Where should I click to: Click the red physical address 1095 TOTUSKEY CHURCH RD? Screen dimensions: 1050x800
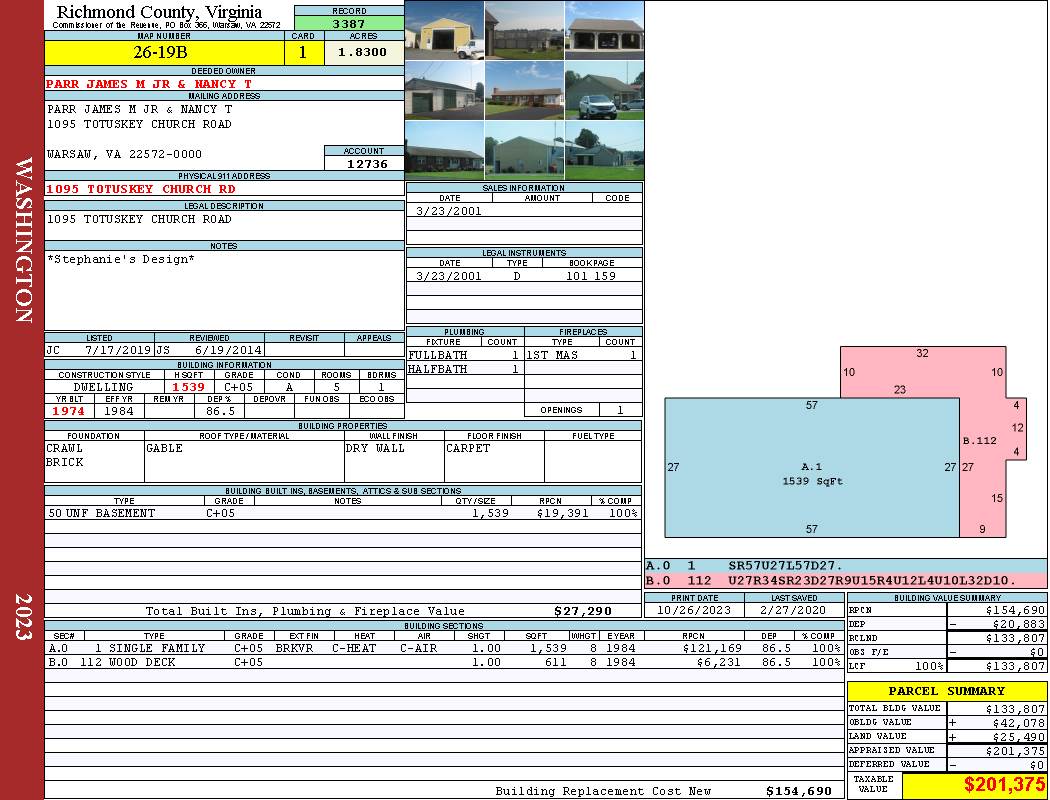pyautogui.click(x=141, y=189)
